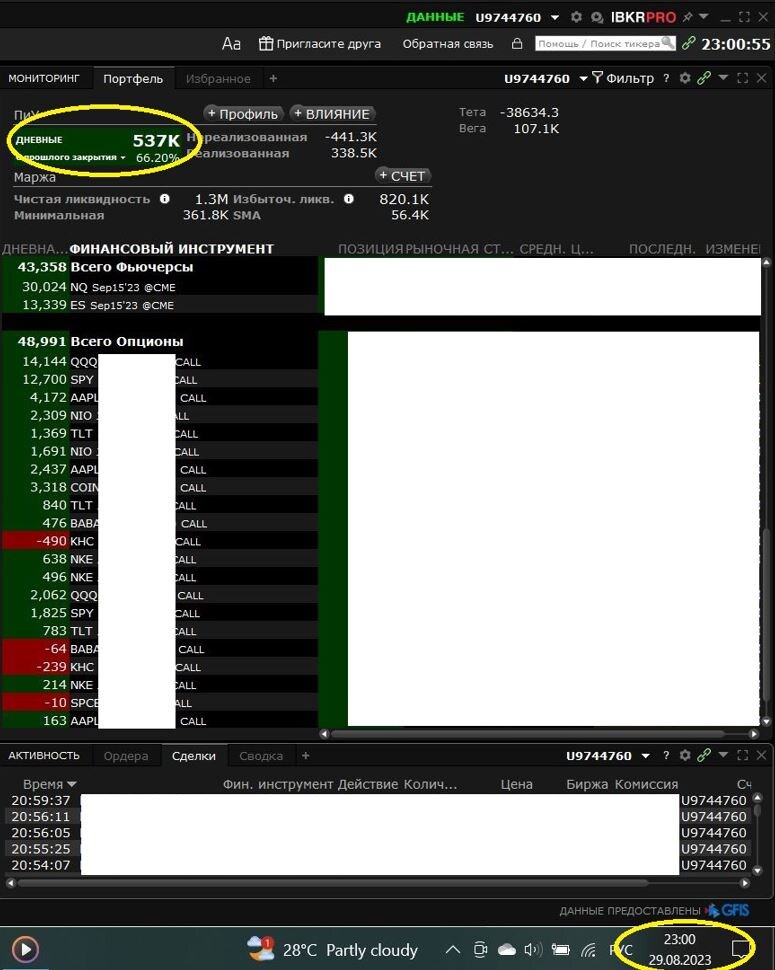Add a new tab in the Активность panel
This screenshot has height=970, width=775.
[x=306, y=755]
